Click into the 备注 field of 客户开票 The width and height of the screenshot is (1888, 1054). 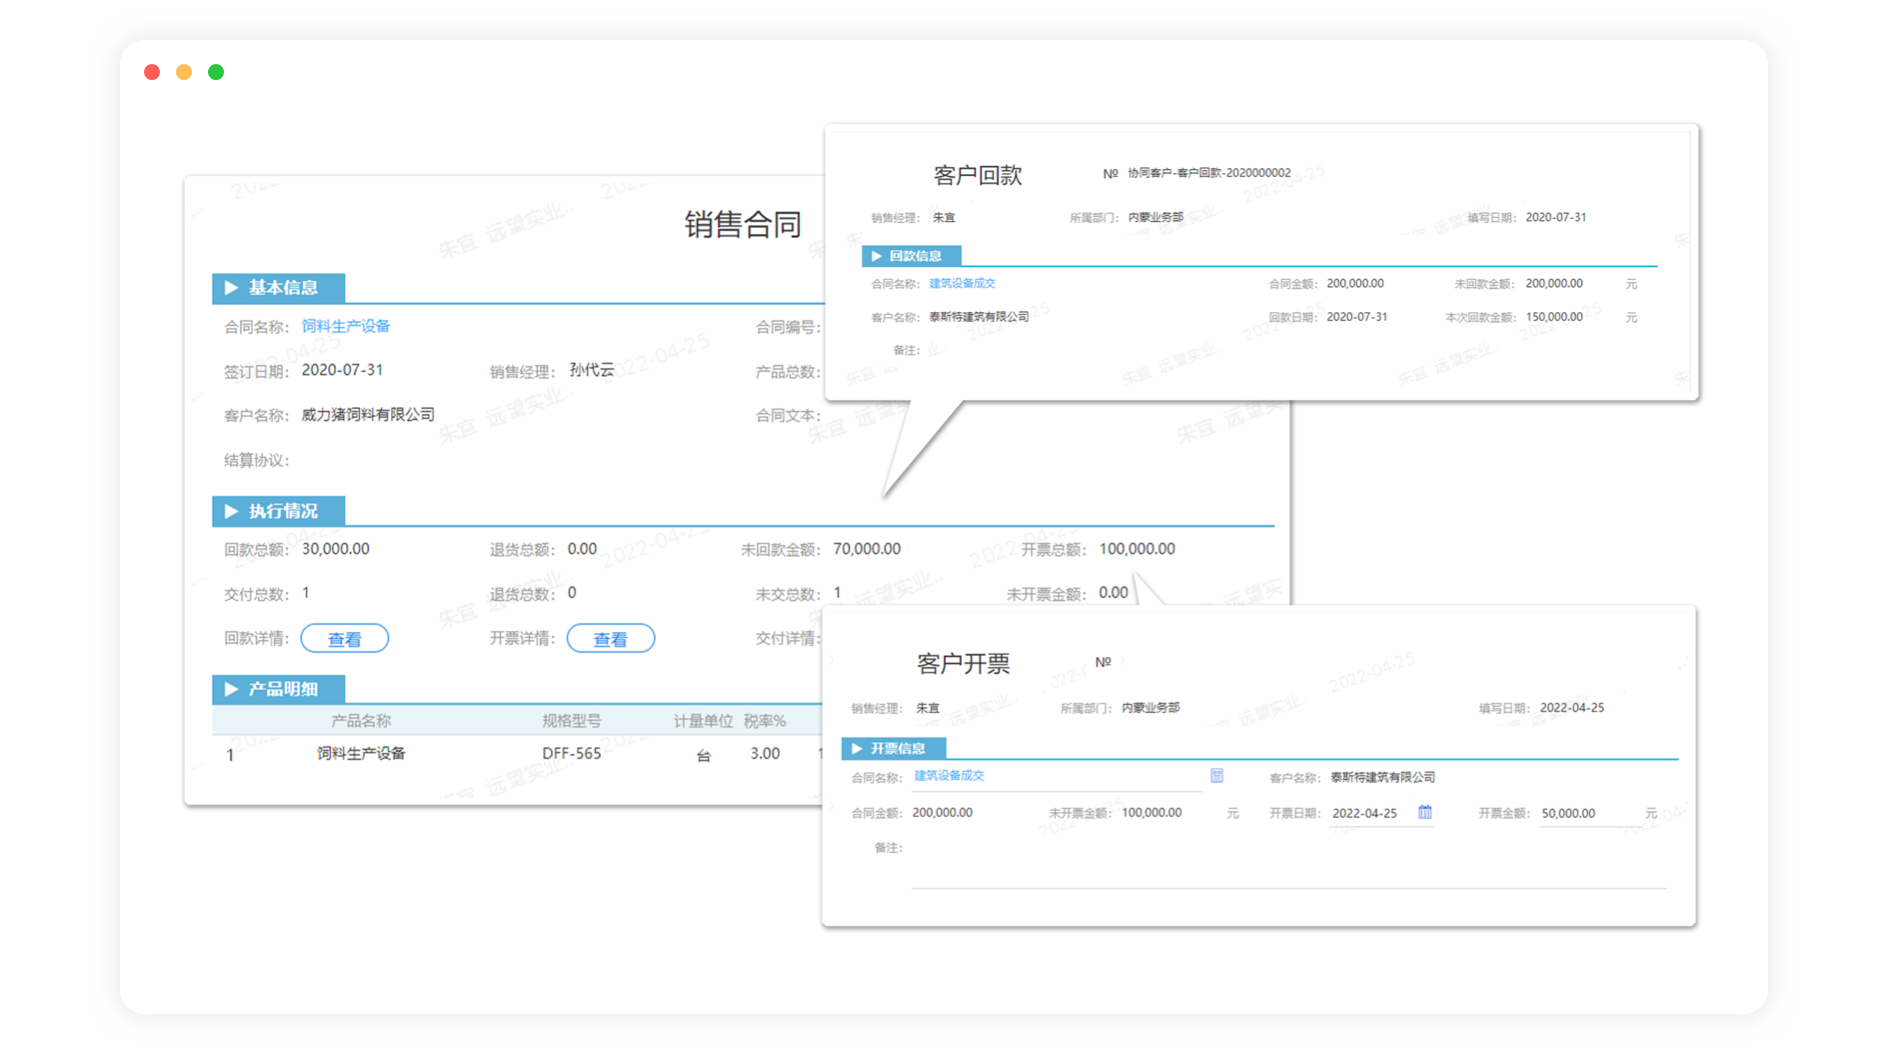pyautogui.click(x=1289, y=866)
